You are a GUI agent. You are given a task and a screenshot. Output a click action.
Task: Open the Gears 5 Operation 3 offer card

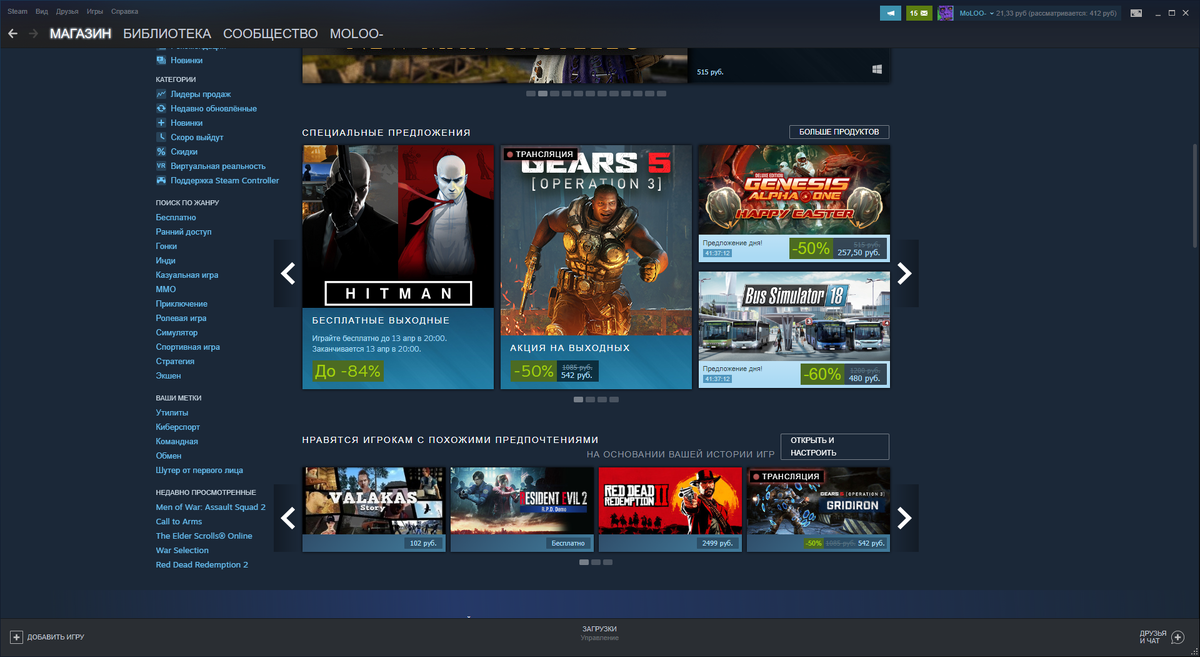point(596,267)
